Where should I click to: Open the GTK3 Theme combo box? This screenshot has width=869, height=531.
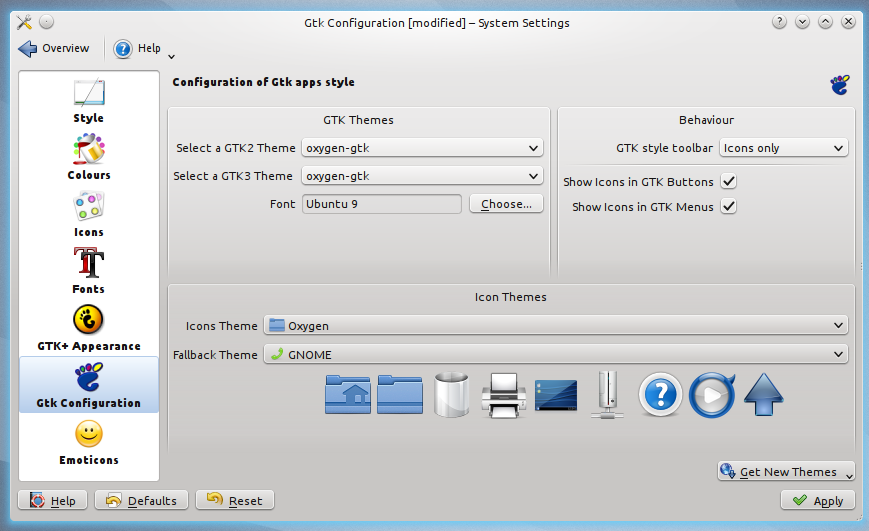(421, 176)
